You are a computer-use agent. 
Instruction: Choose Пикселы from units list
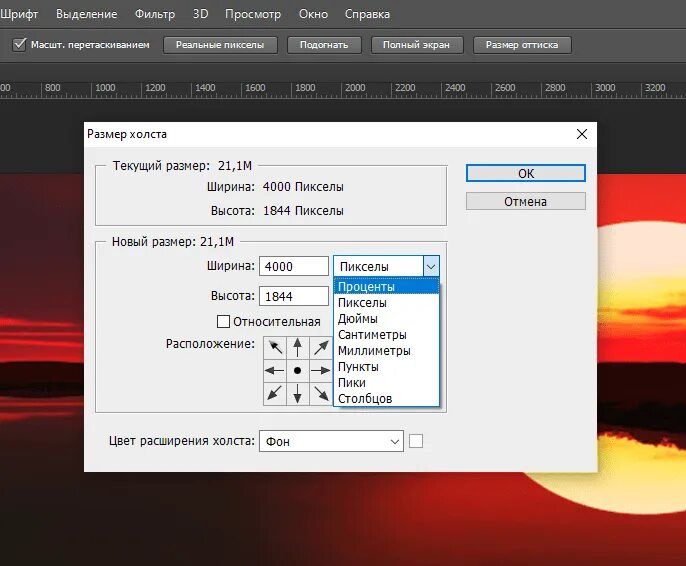386,303
